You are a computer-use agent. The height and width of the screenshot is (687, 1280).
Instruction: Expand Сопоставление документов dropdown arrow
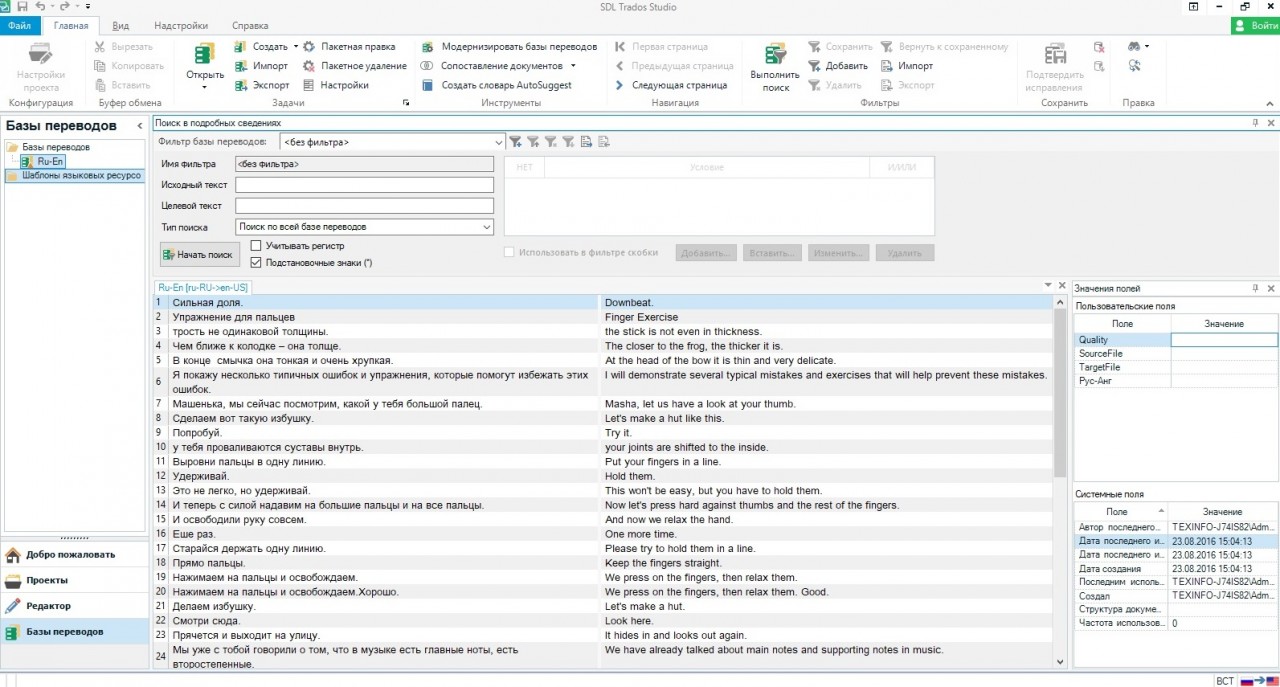pos(573,66)
